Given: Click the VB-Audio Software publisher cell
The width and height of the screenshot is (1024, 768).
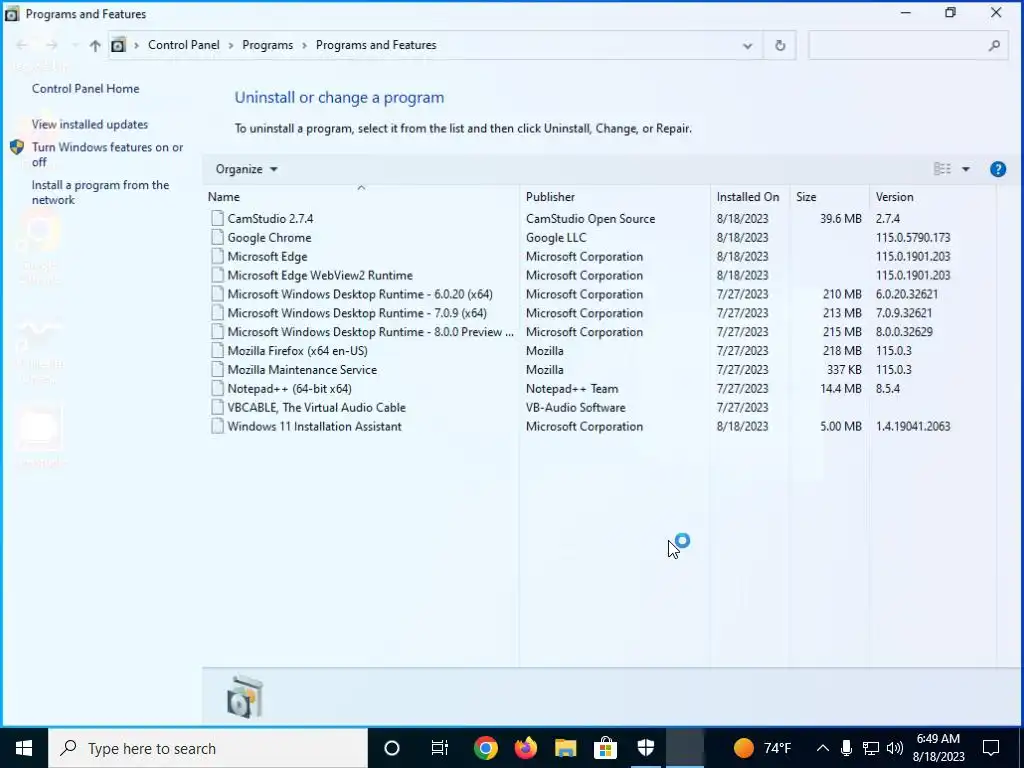Looking at the screenshot, I should [575, 408].
